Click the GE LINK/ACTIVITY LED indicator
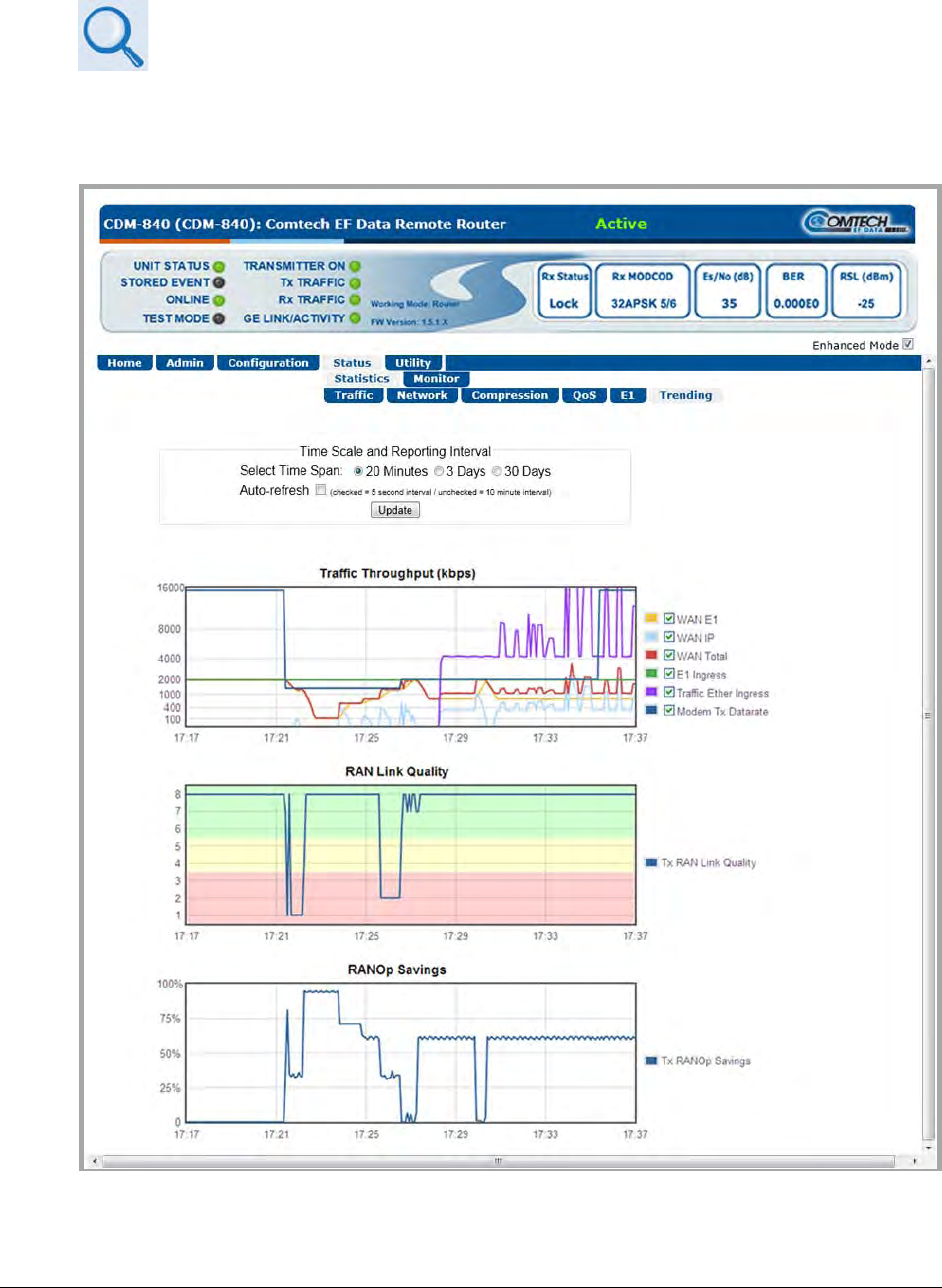 click(x=354, y=319)
